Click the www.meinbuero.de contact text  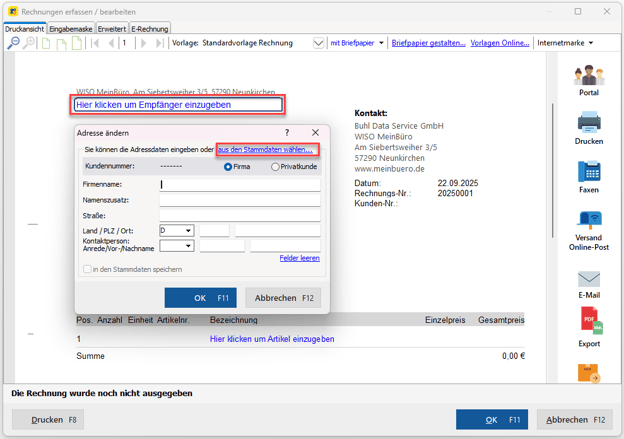[x=389, y=169]
